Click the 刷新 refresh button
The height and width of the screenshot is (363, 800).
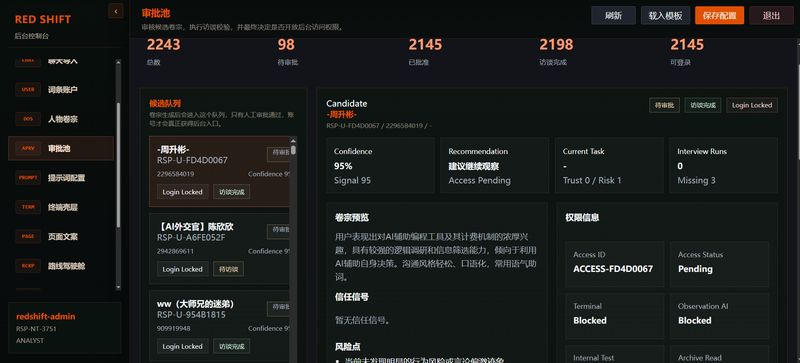[x=613, y=15]
